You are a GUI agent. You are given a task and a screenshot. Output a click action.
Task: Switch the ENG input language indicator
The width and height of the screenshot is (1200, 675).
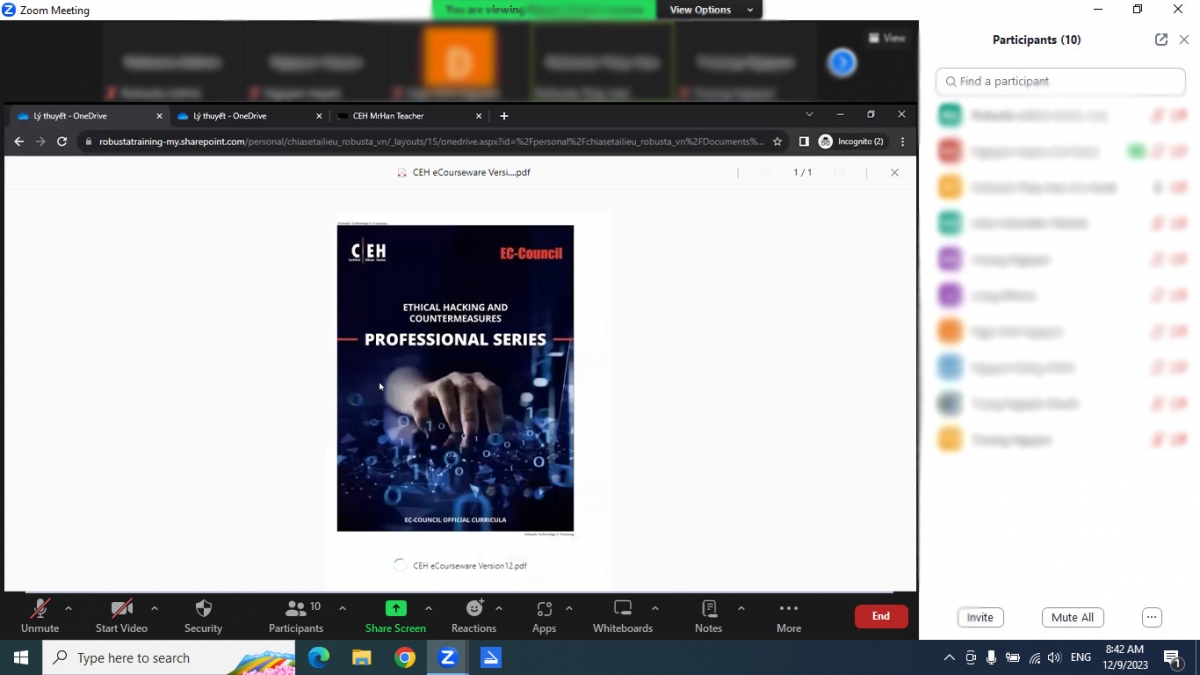1081,658
